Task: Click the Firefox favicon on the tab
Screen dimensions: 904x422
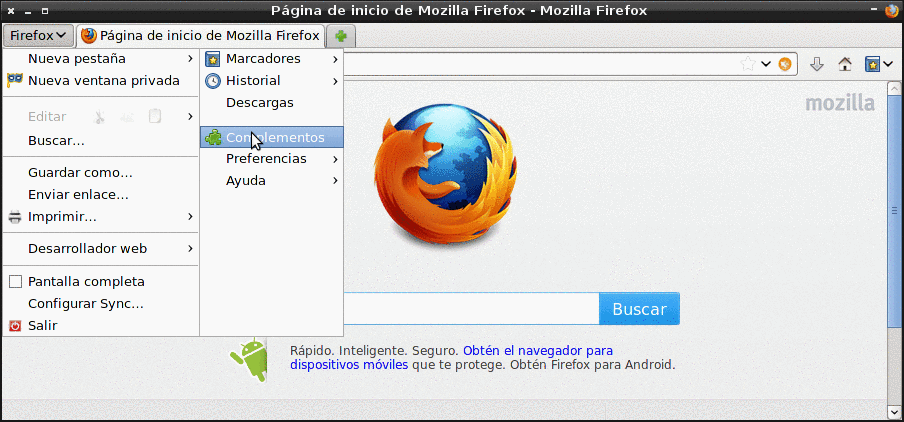Action: point(89,36)
